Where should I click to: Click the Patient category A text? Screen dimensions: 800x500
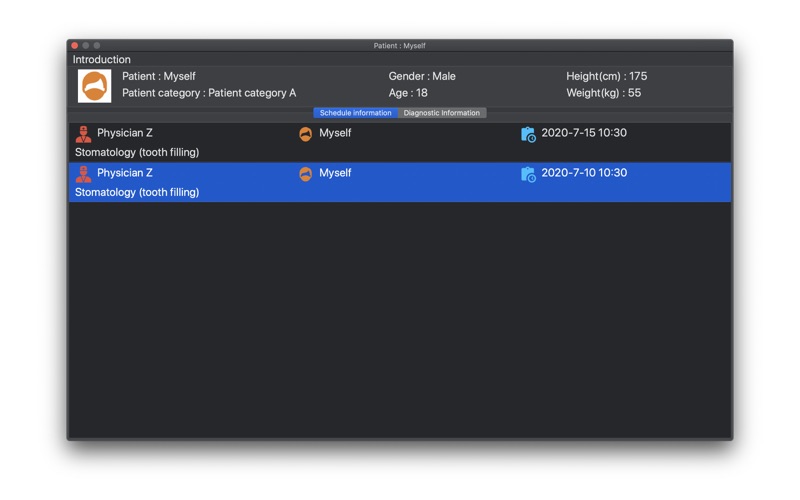click(252, 93)
